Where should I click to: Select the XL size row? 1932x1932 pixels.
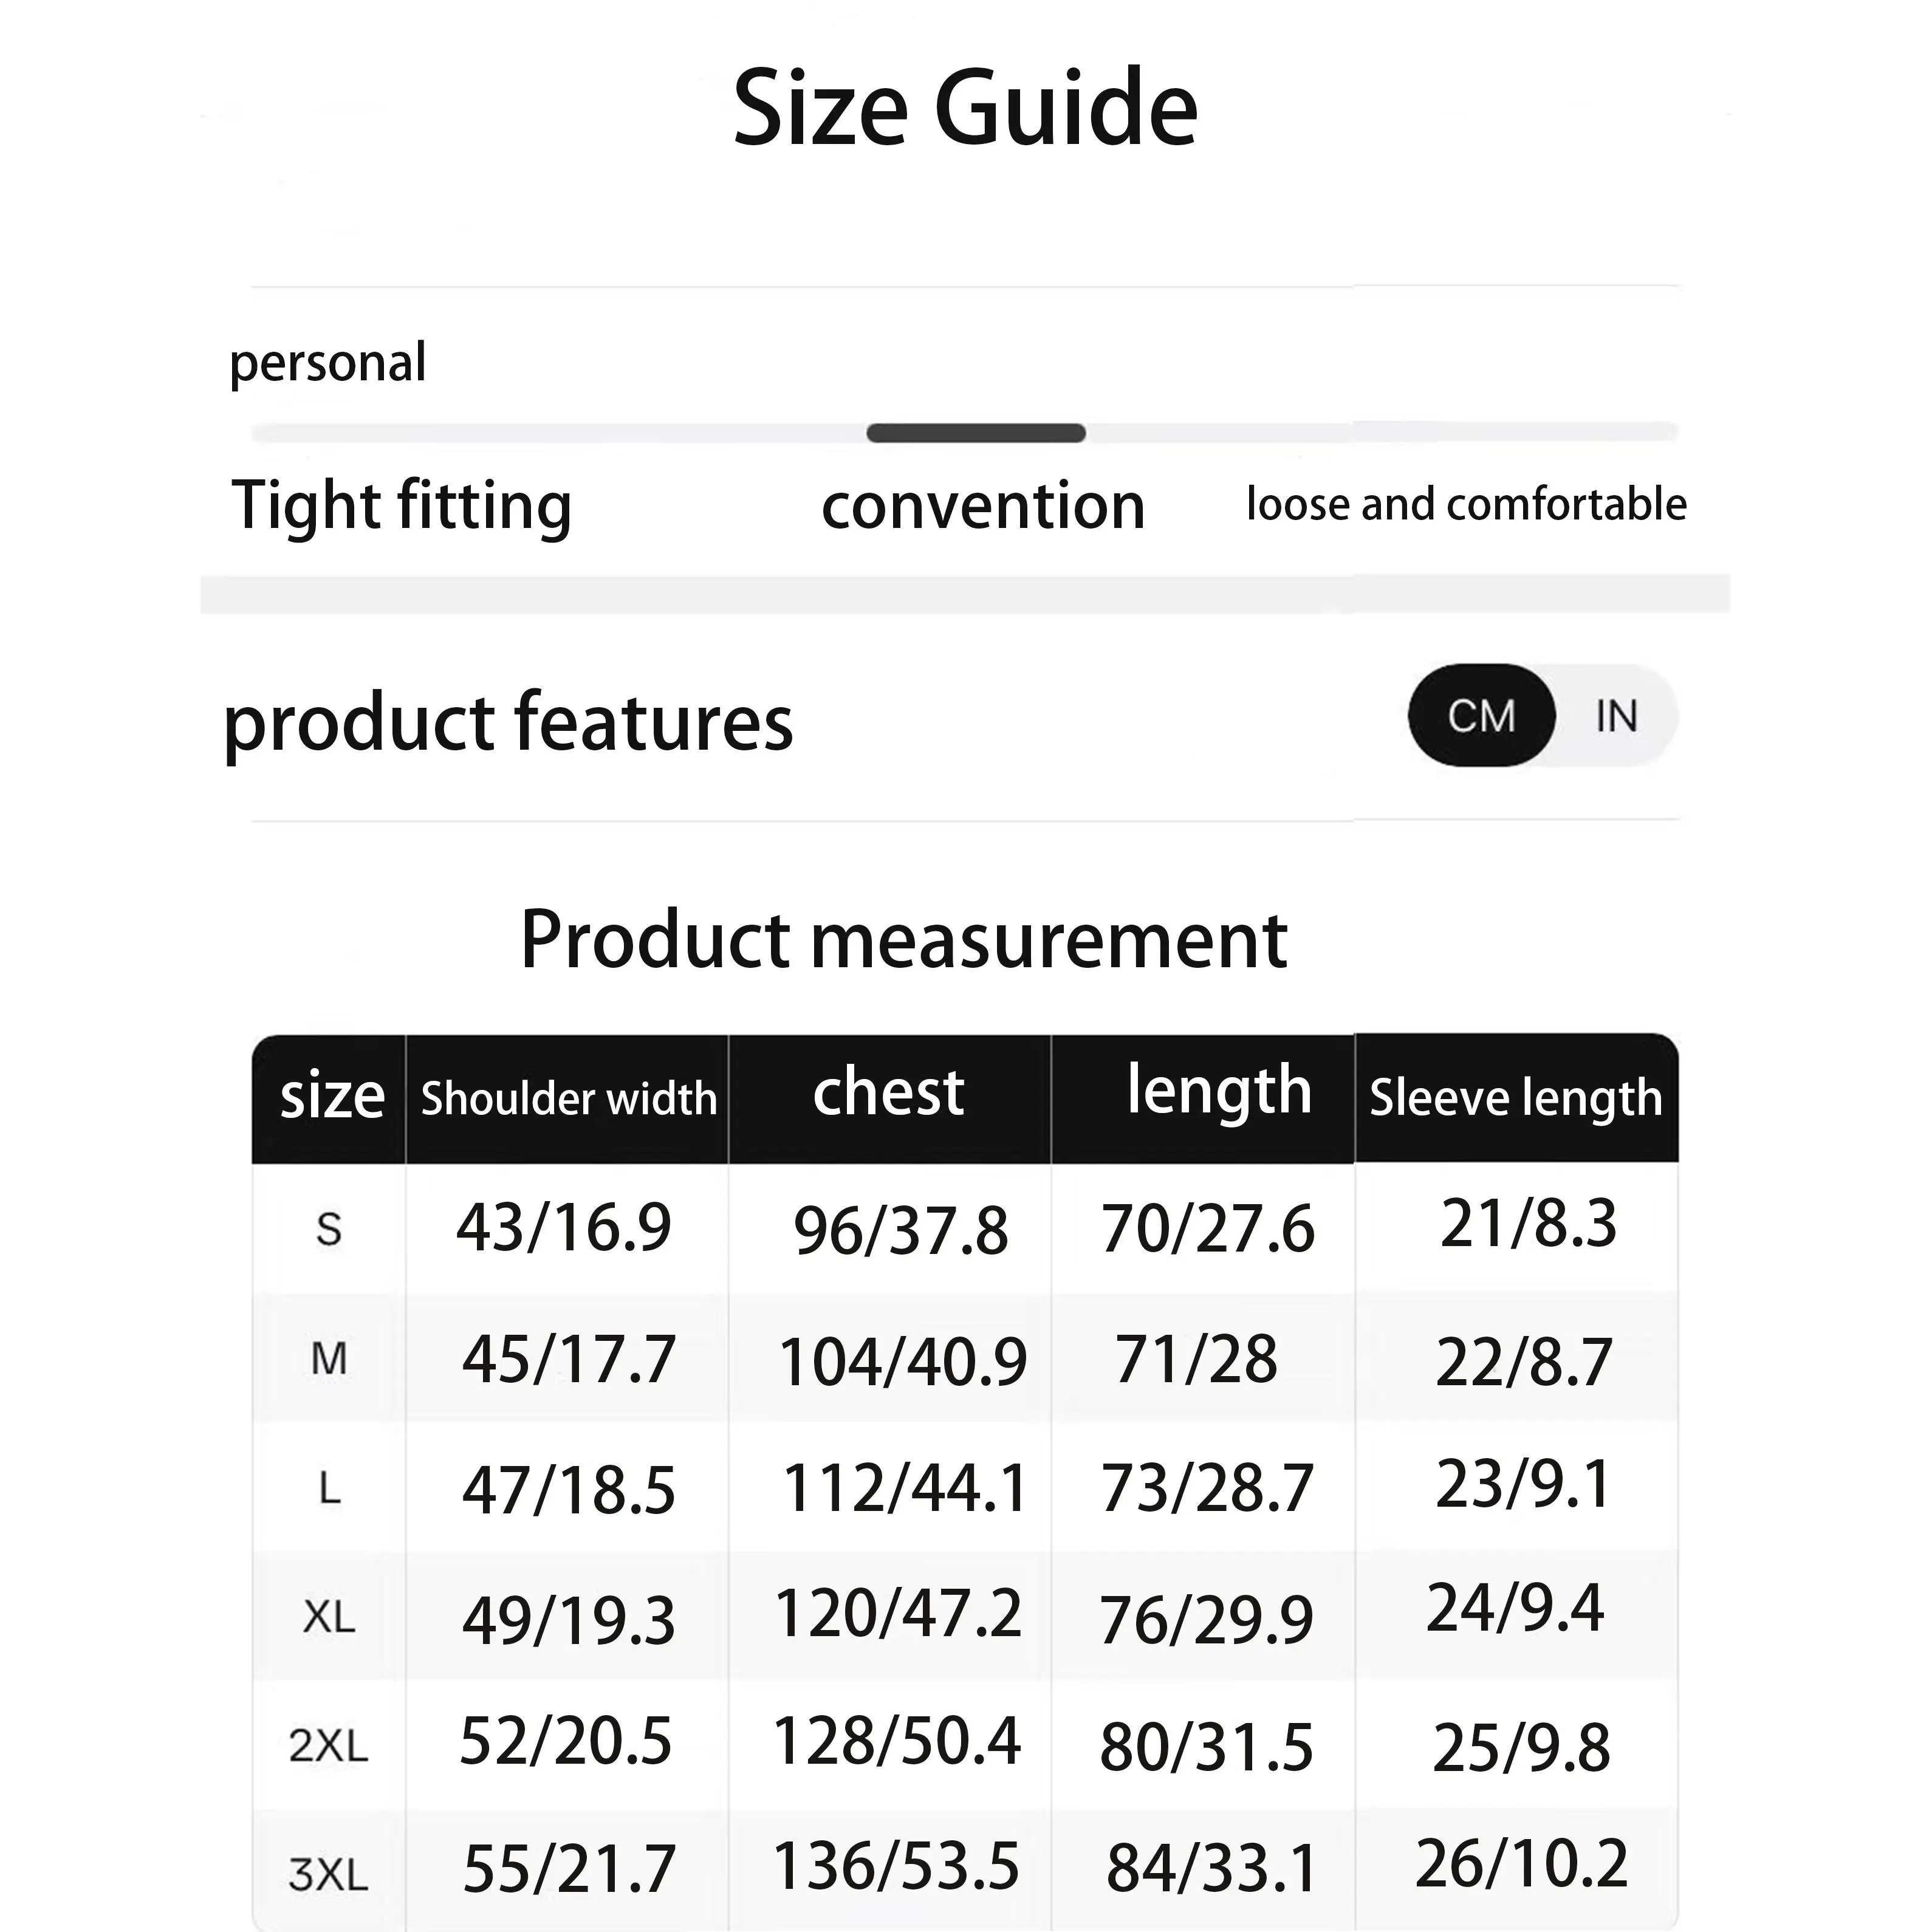[x=329, y=1617]
